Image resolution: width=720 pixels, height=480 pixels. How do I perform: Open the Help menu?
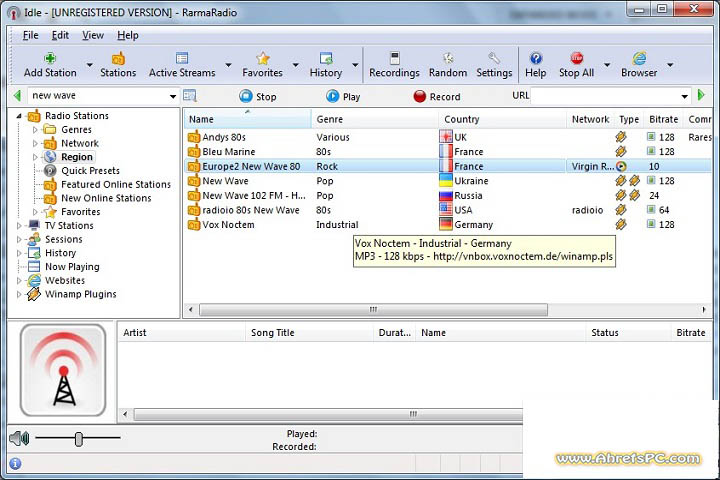click(128, 35)
